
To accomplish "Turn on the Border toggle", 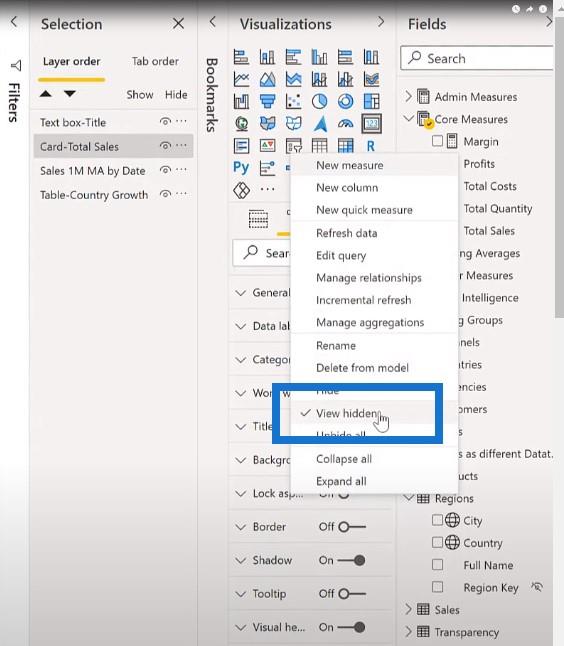I will pos(351,527).
